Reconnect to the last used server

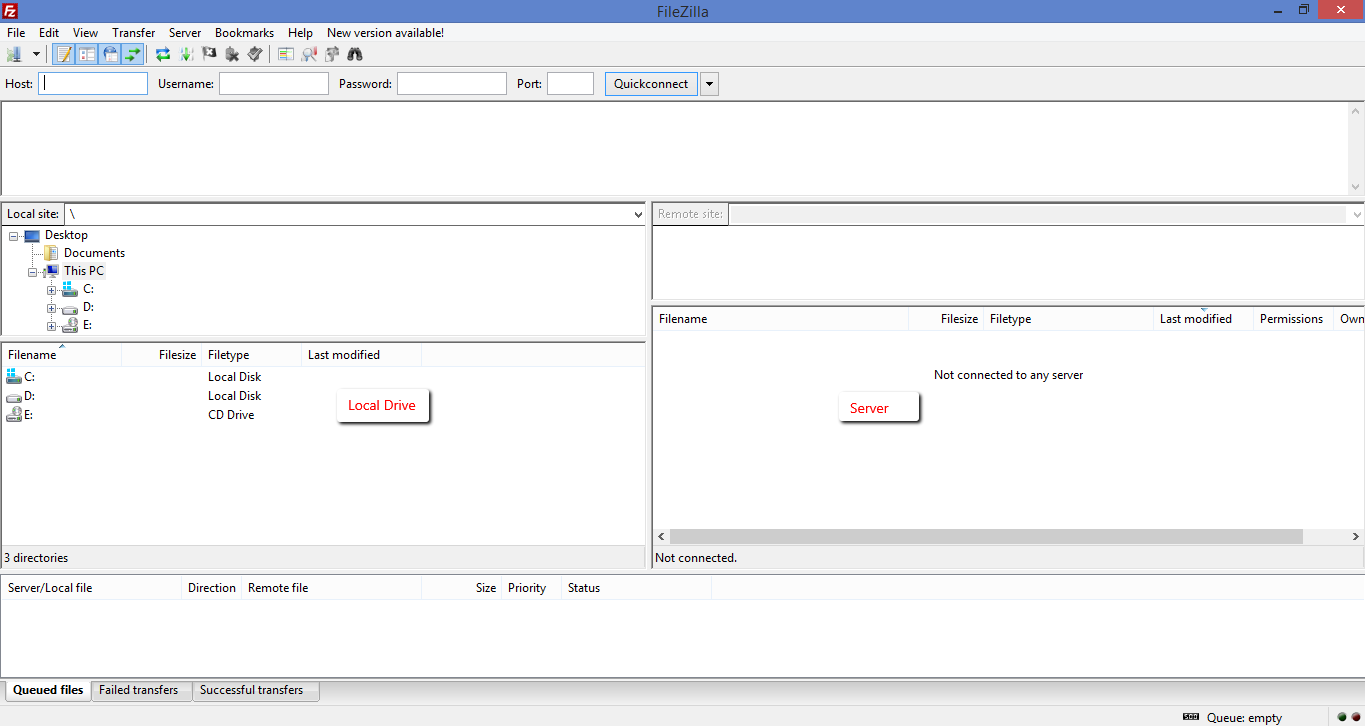255,54
